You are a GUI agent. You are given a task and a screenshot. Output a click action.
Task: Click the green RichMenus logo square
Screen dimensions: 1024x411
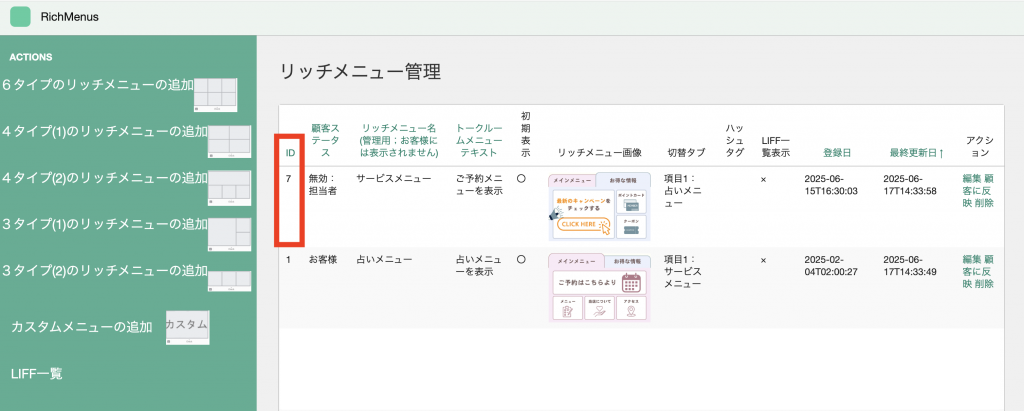point(20,16)
